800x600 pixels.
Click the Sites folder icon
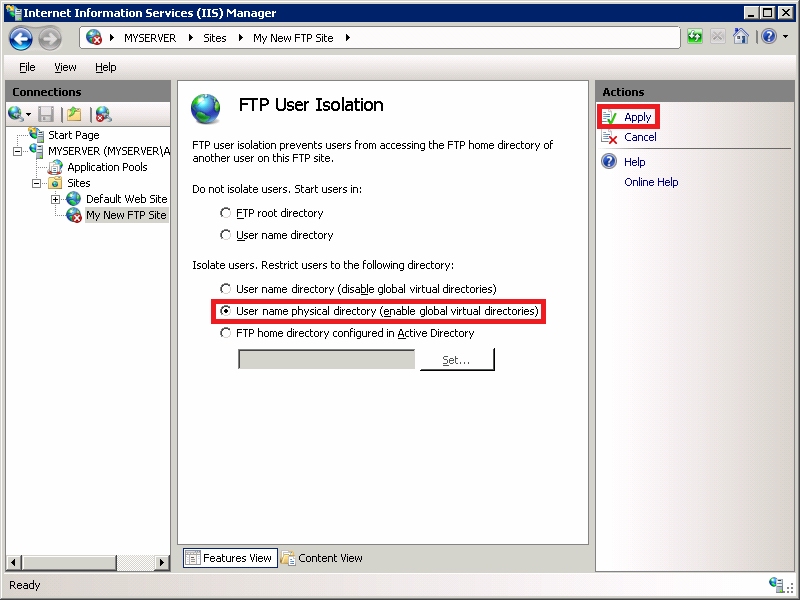coord(55,183)
